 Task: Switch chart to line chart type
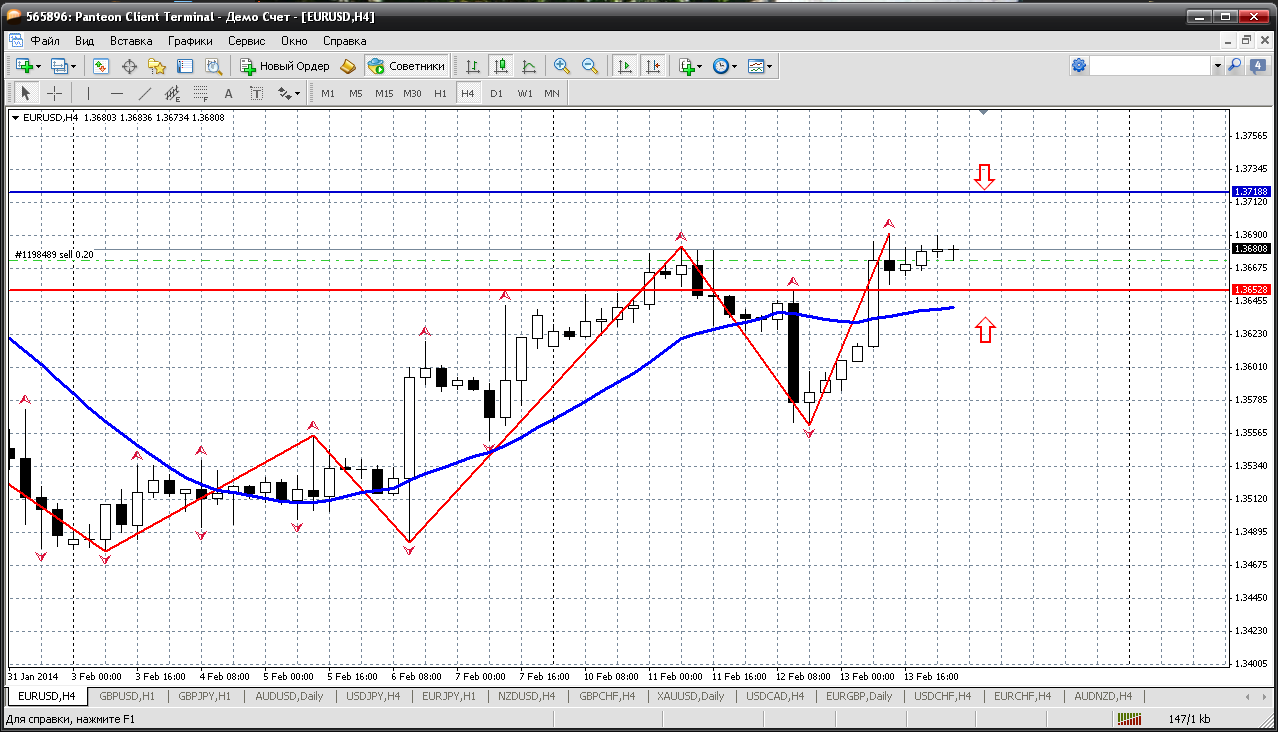(529, 66)
